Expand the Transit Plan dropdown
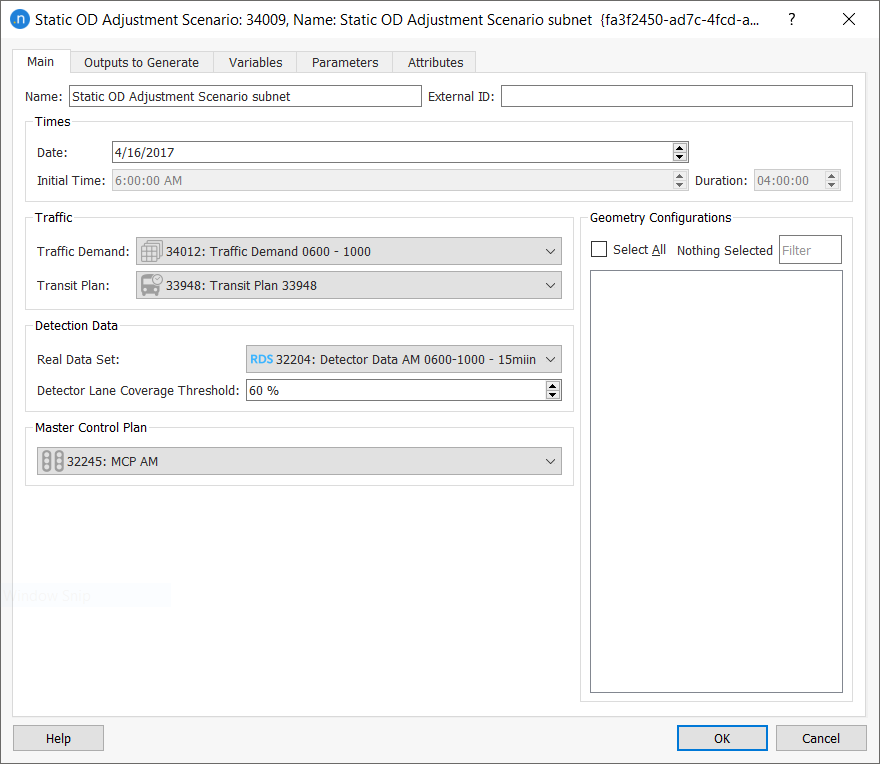Screen dimensions: 880x764 coord(550,286)
